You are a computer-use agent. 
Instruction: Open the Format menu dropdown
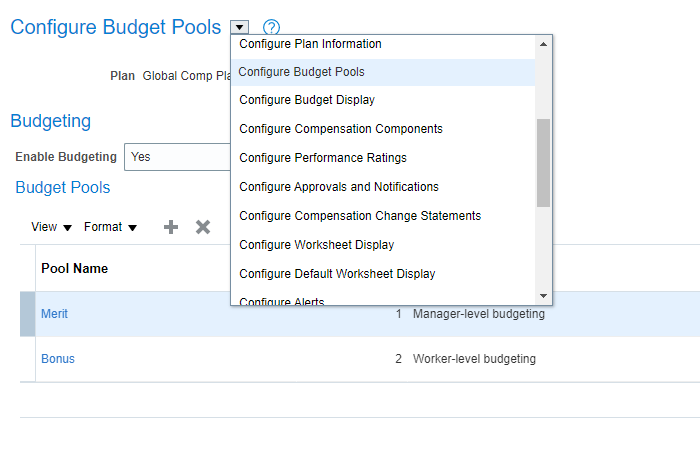click(x=110, y=227)
